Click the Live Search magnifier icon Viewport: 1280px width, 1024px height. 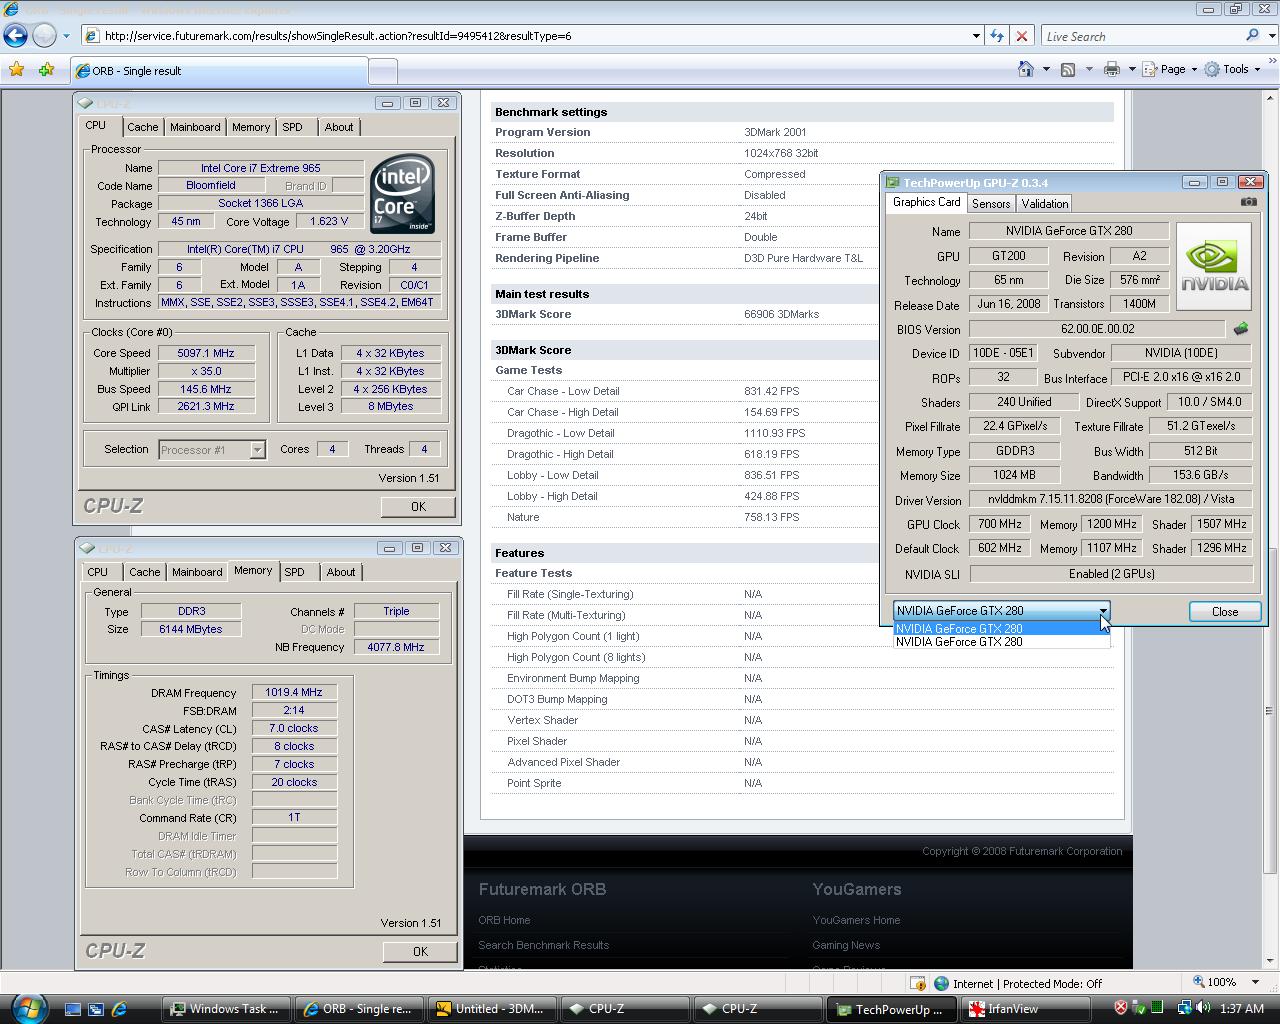[1252, 36]
